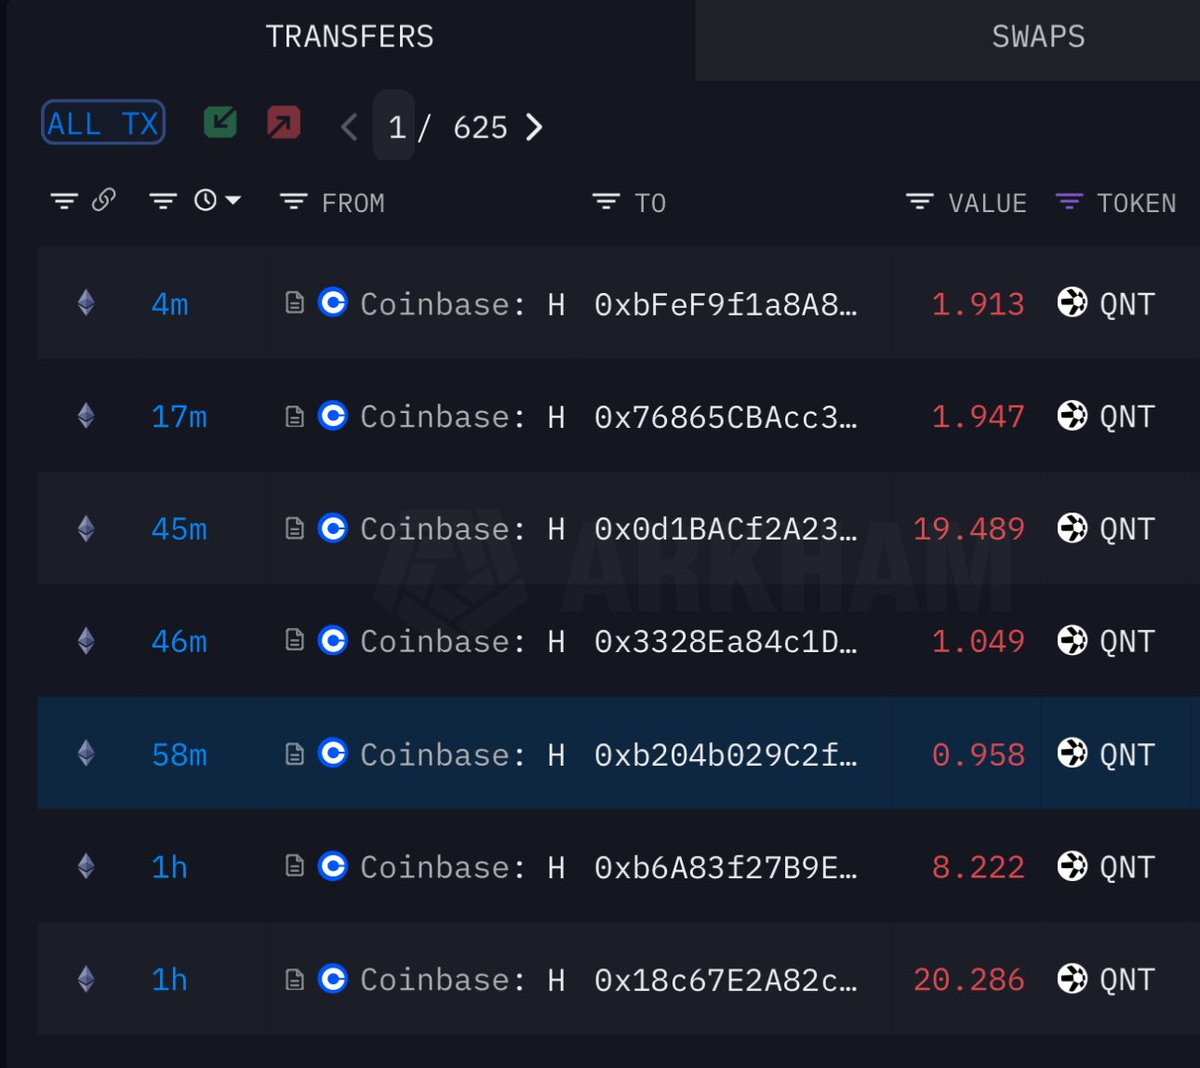Open the 4m transaction time link
The width and height of the screenshot is (1200, 1068).
tap(170, 304)
